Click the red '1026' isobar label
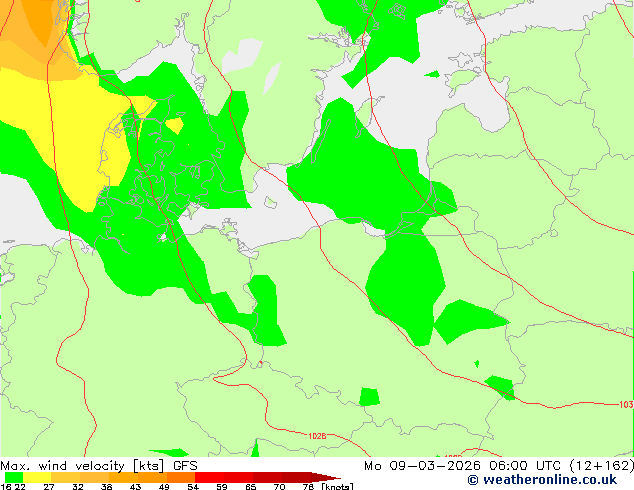 click(x=317, y=436)
